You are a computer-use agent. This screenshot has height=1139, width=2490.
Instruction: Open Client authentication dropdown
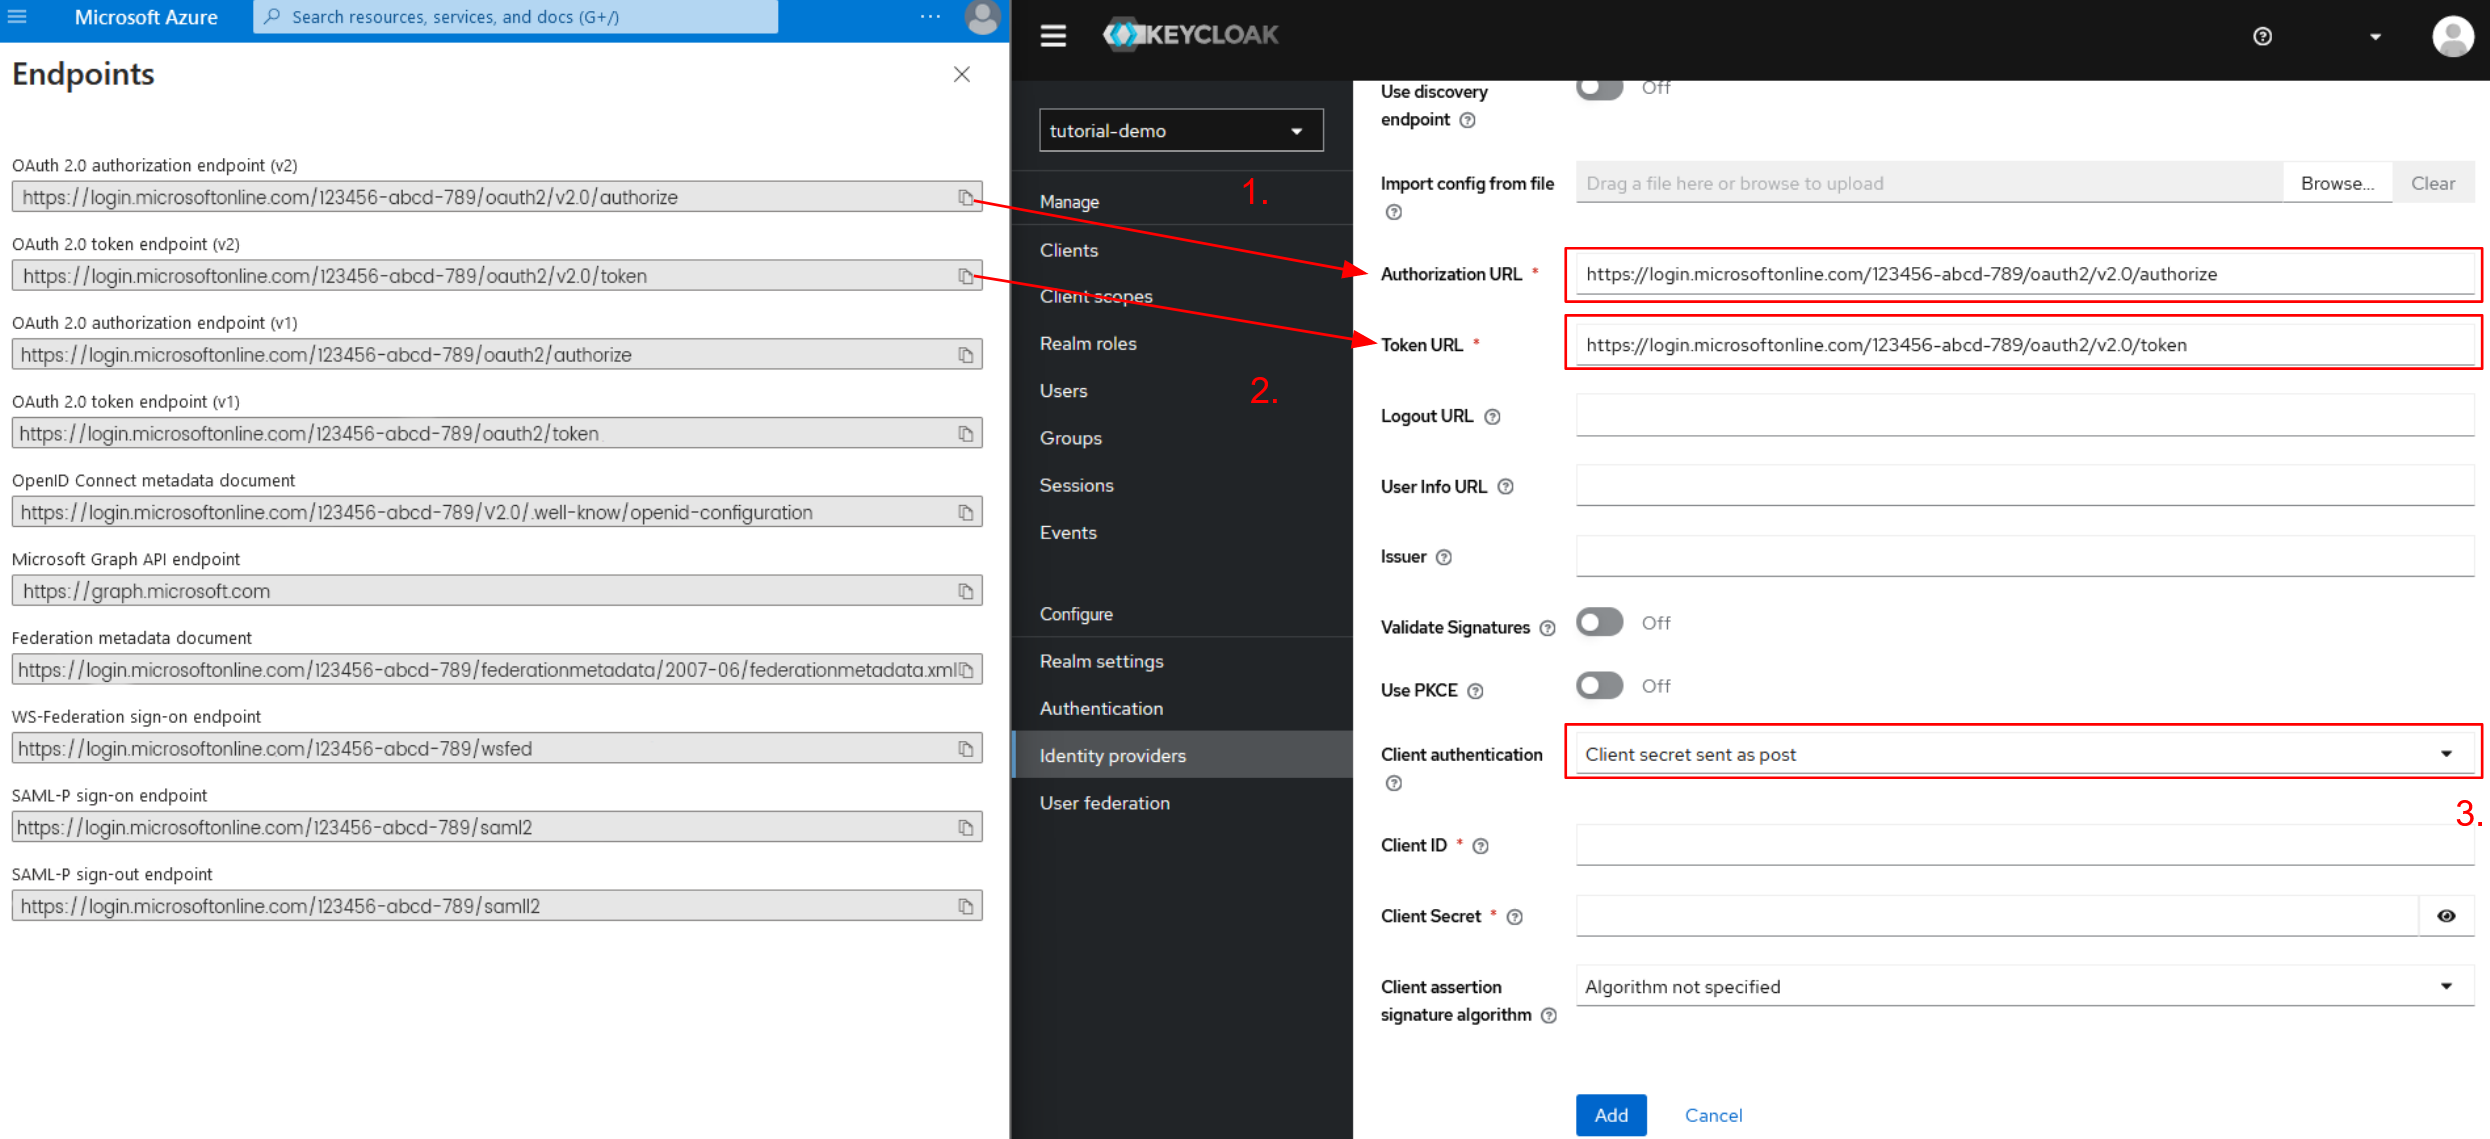pos(2025,754)
